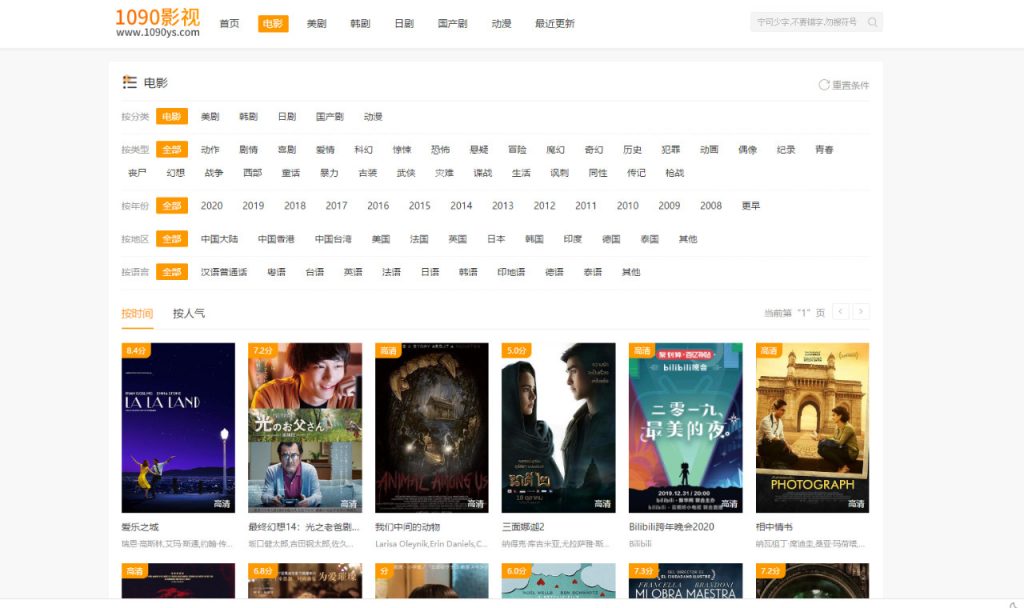
Task: Open the Bilibili 二零一九最美的夜 poster
Action: click(686, 428)
